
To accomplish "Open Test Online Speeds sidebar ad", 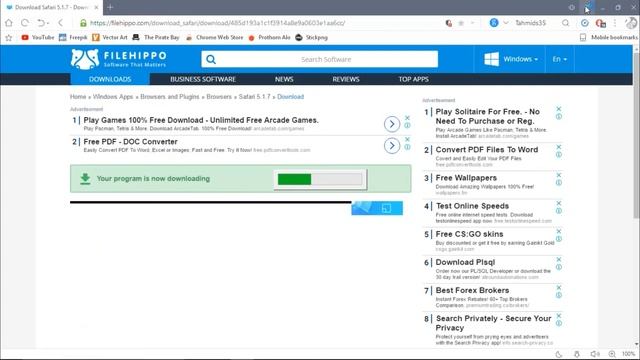I will click(472, 206).
